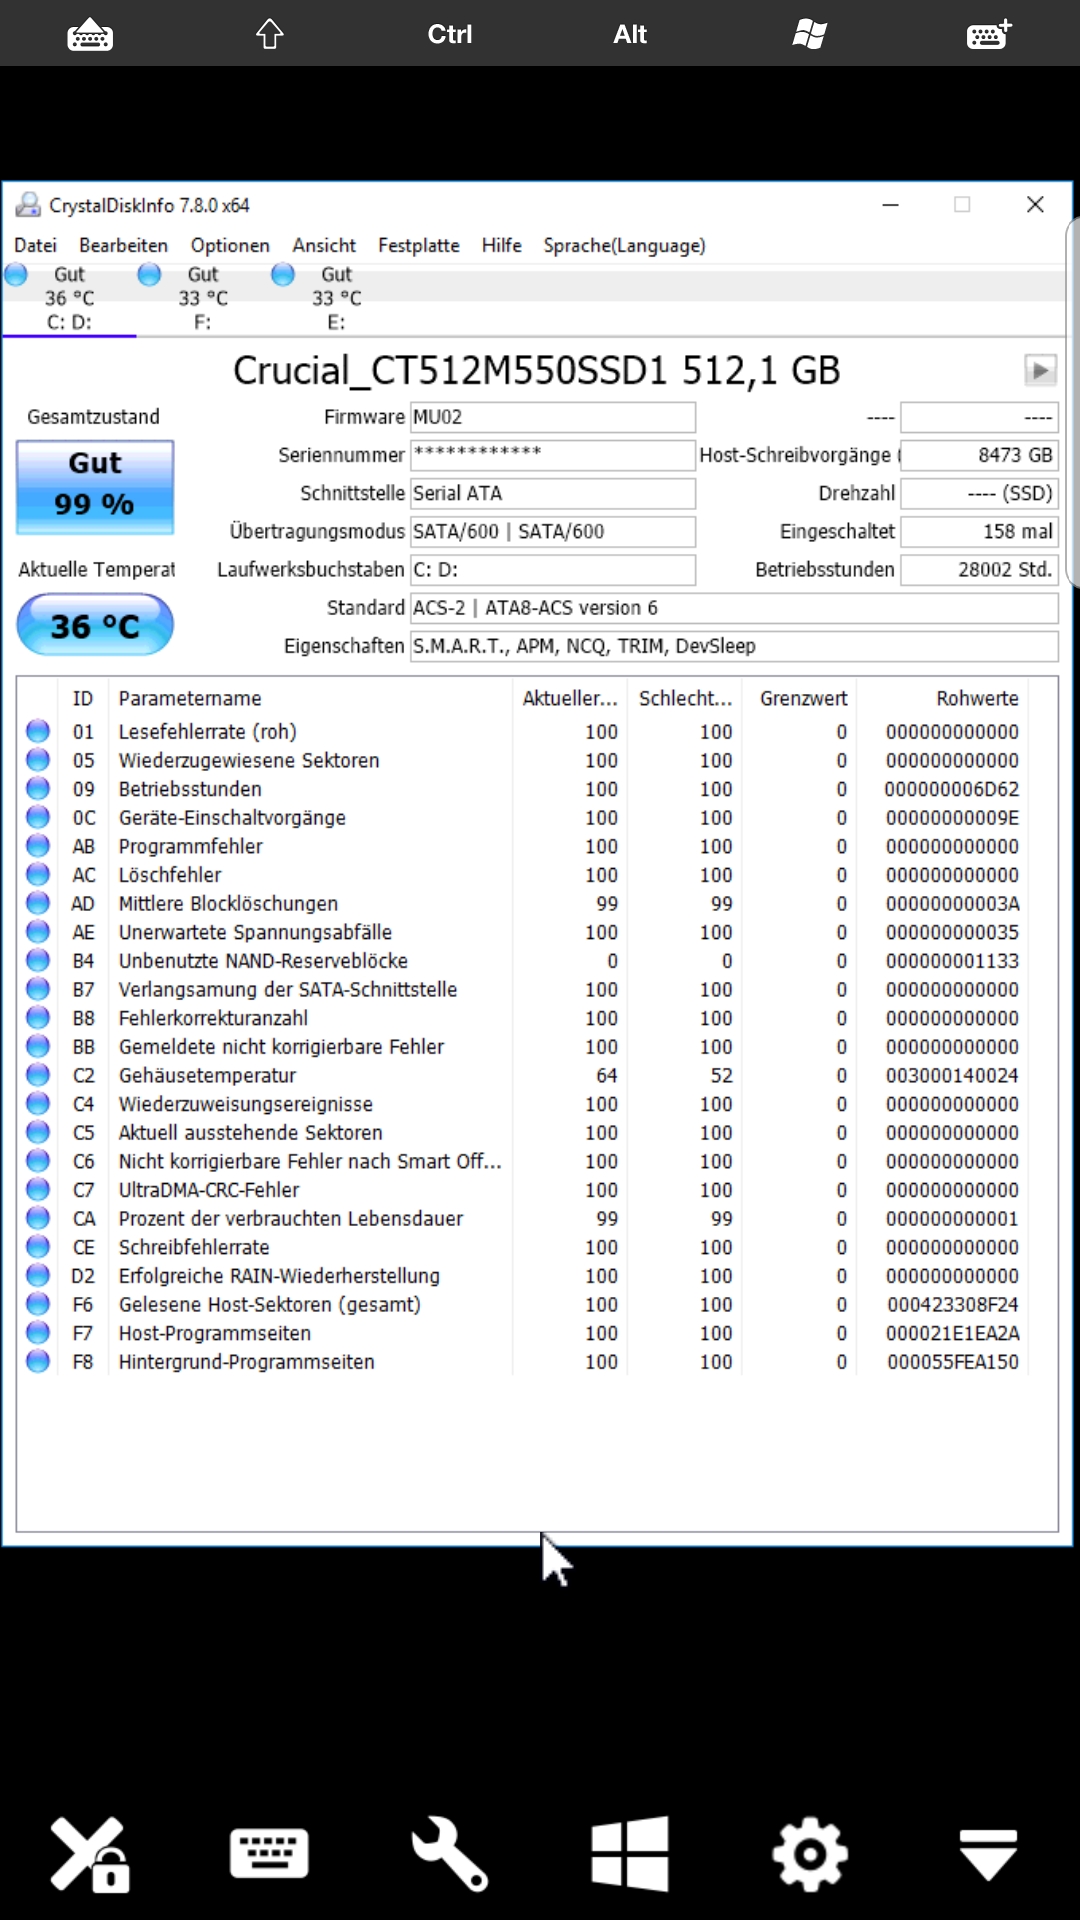Toggle the Ctrl modifier key
The width and height of the screenshot is (1080, 1920).
coord(450,34)
